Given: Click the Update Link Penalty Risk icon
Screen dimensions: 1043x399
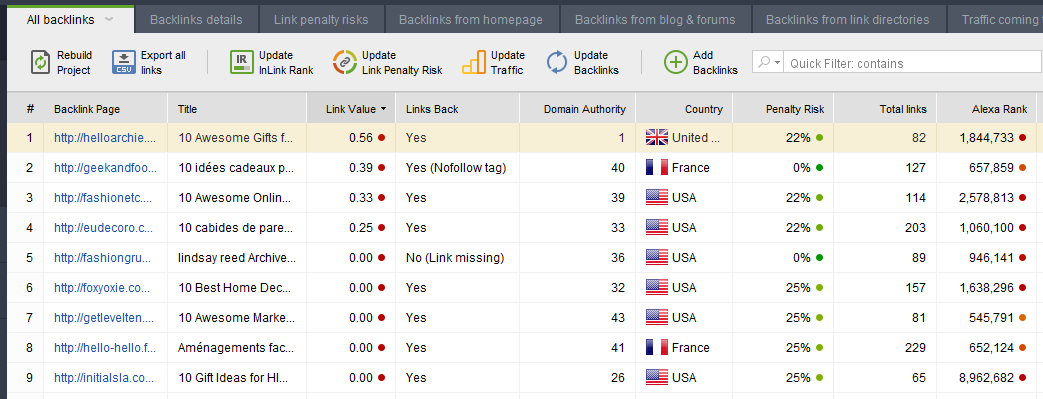Looking at the screenshot, I should pos(345,63).
